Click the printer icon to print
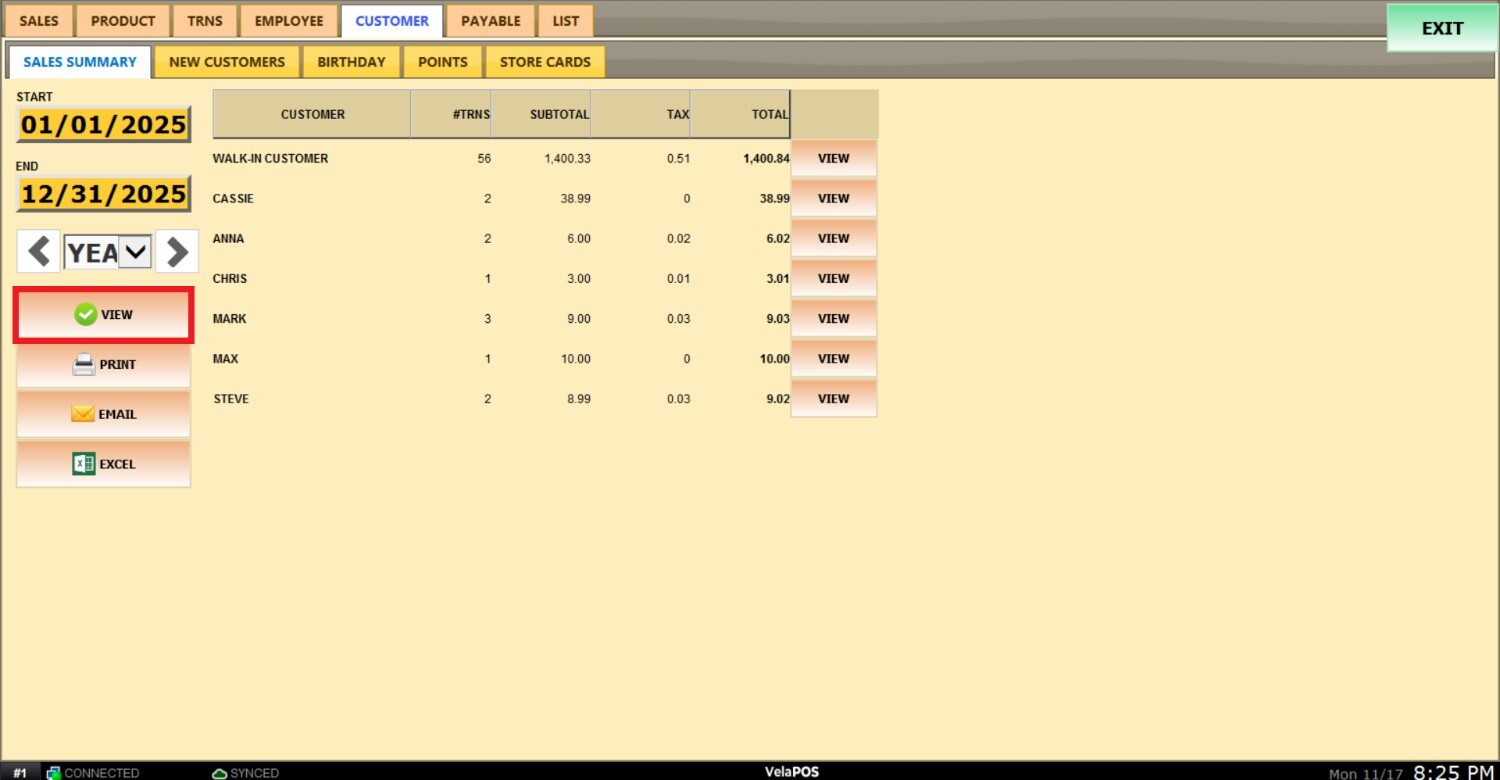1500x780 pixels. coord(84,365)
